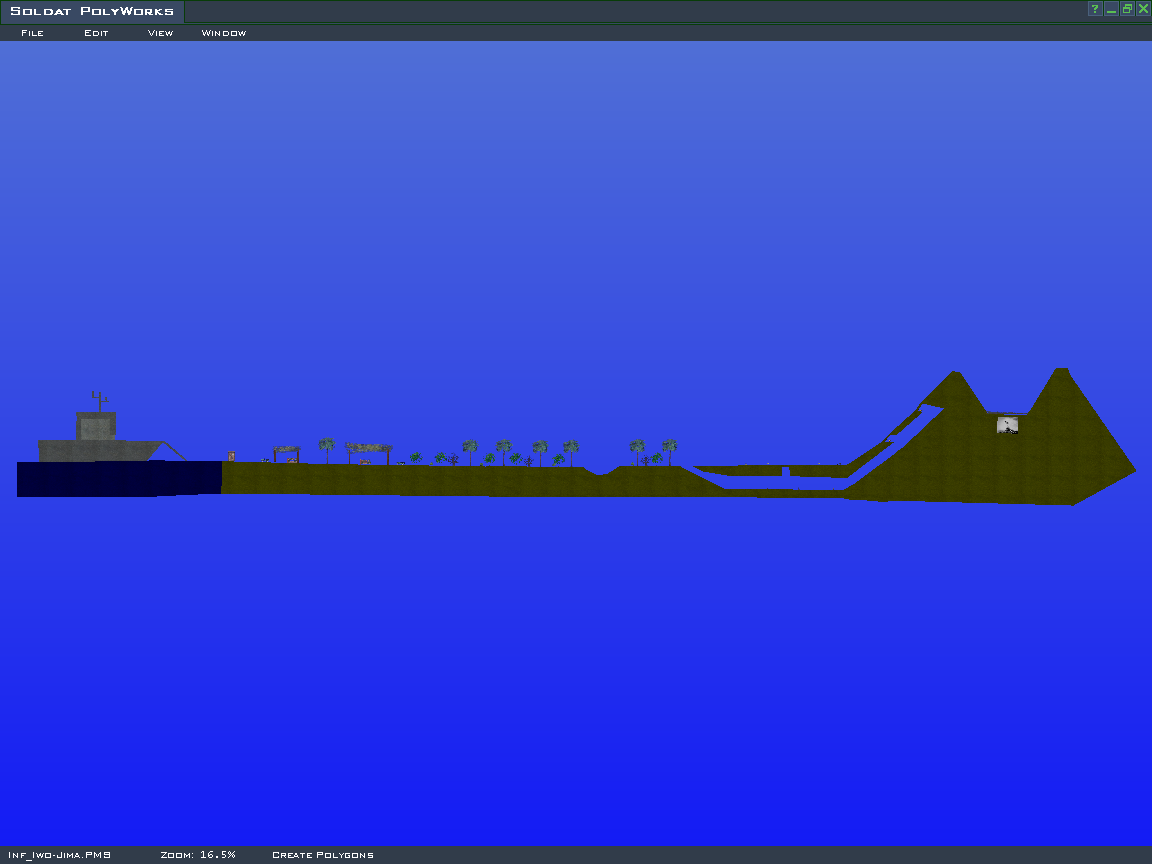Viewport: 1152px width, 864px height.
Task: Click the gray ship's cabin on the map
Action: [x=96, y=428]
